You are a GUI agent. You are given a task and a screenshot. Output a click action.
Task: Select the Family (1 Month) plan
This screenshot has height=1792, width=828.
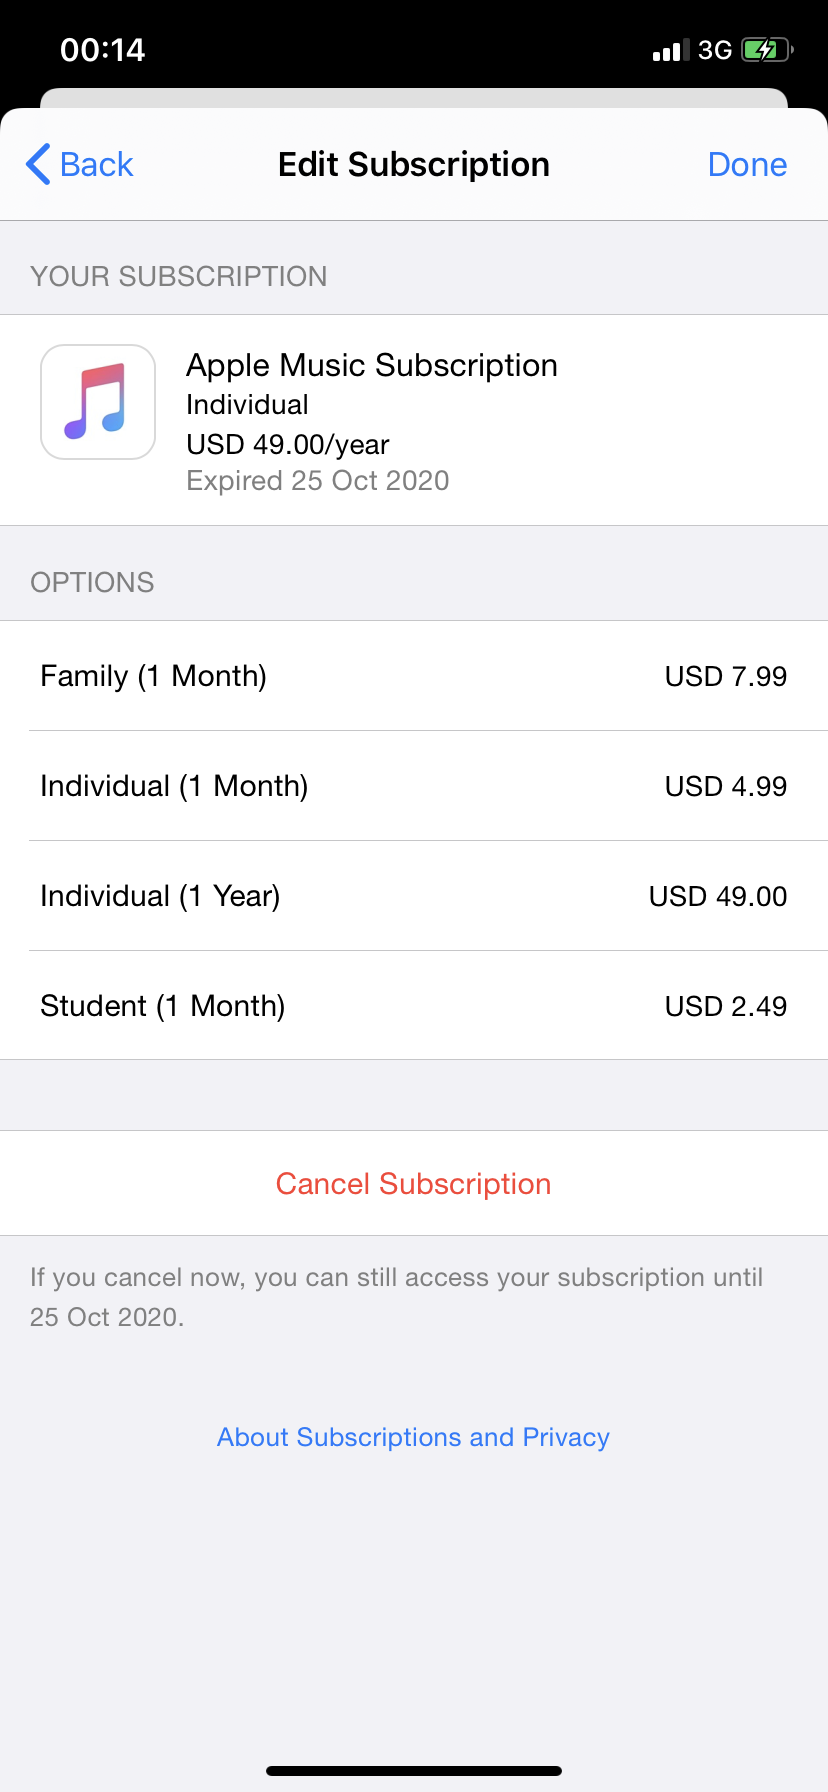tap(154, 676)
